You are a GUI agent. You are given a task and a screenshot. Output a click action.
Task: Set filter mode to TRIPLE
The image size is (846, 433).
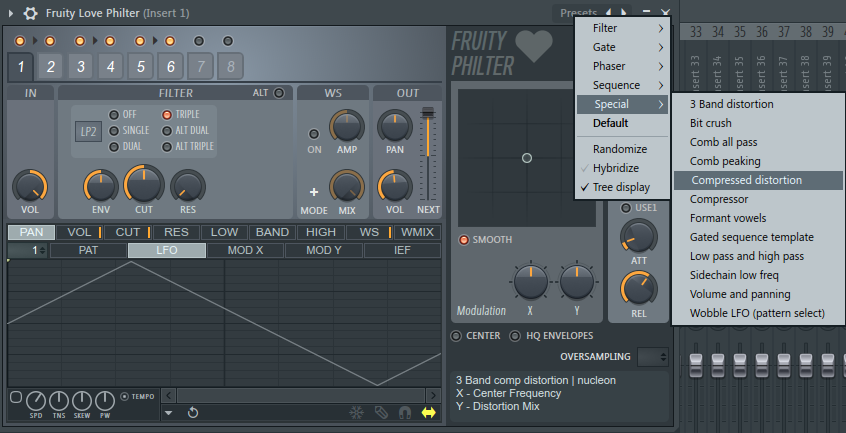167,114
